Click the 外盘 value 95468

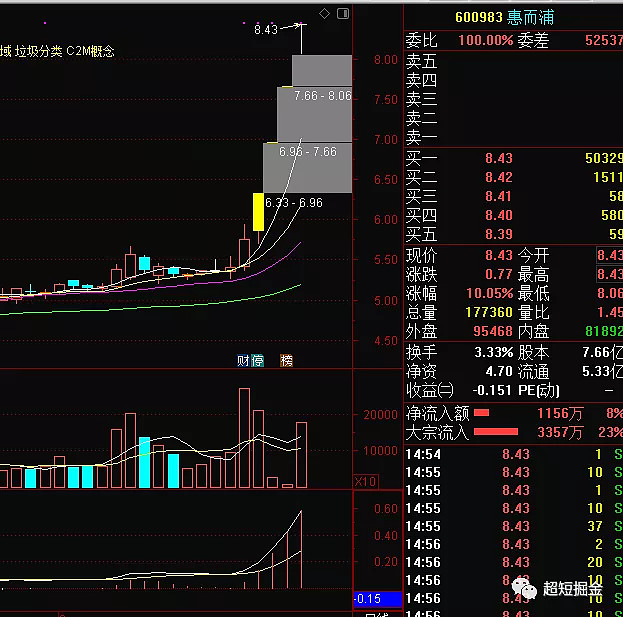point(493,331)
